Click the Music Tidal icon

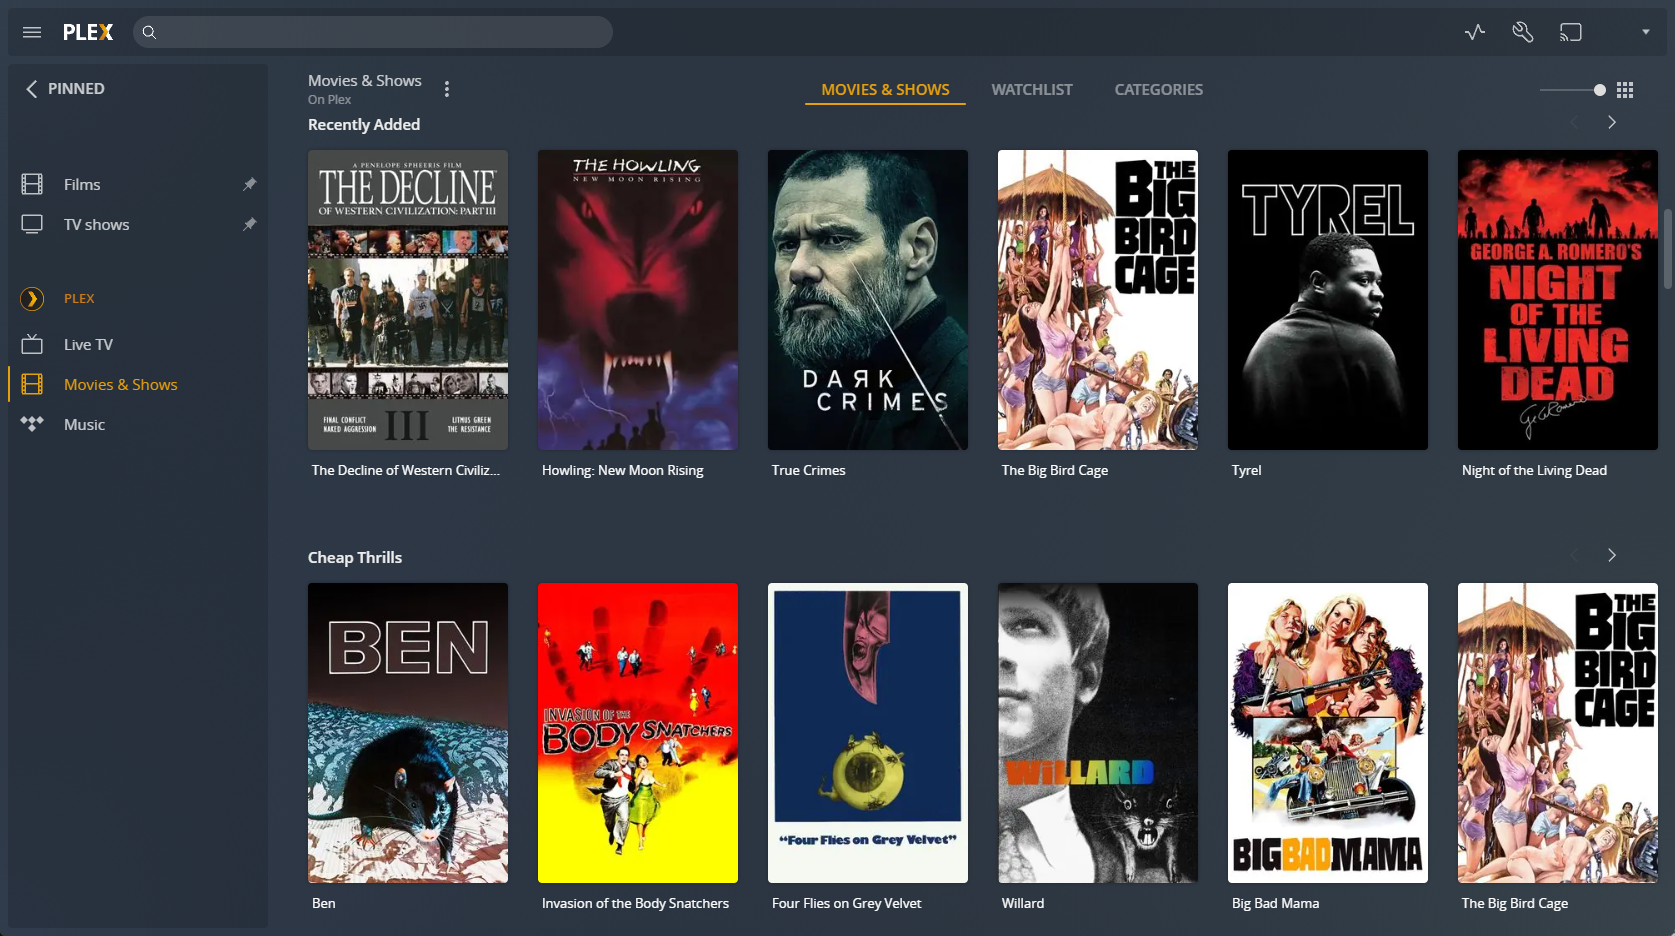tap(32, 424)
